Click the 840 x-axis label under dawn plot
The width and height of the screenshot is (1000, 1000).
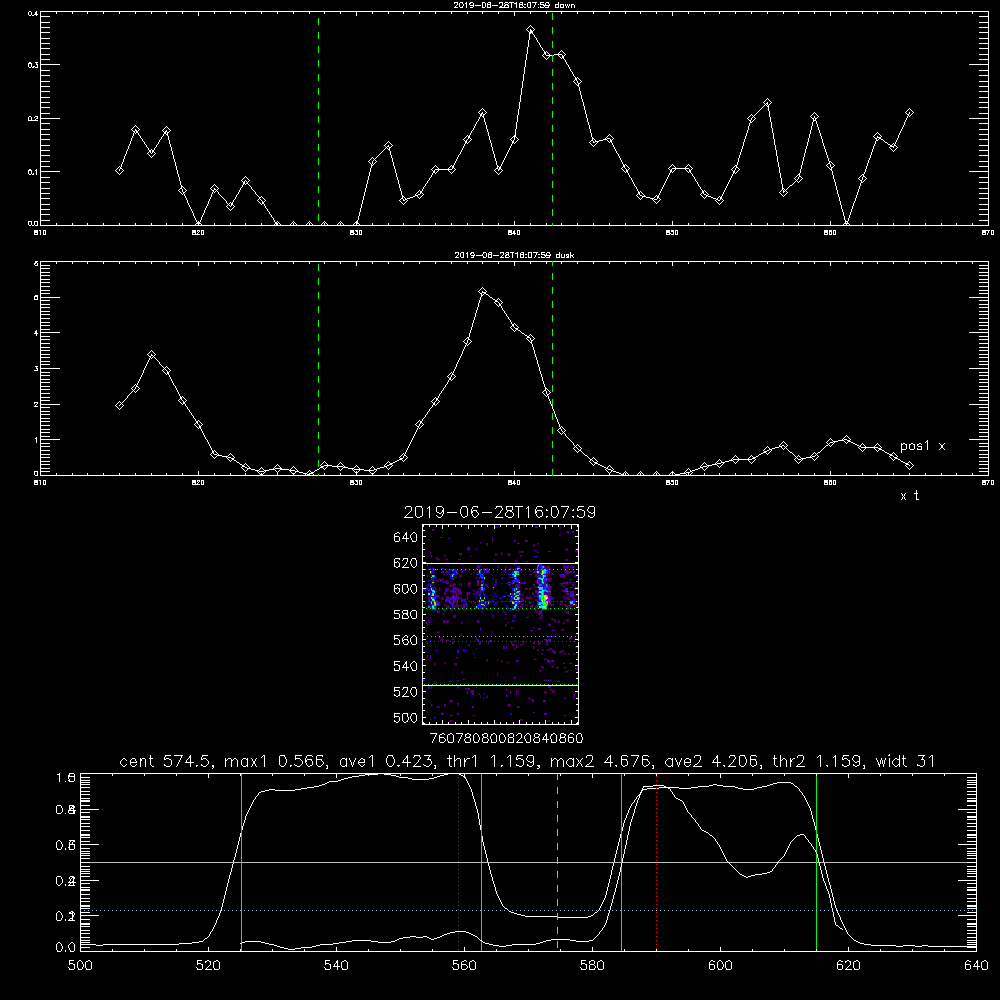[514, 233]
